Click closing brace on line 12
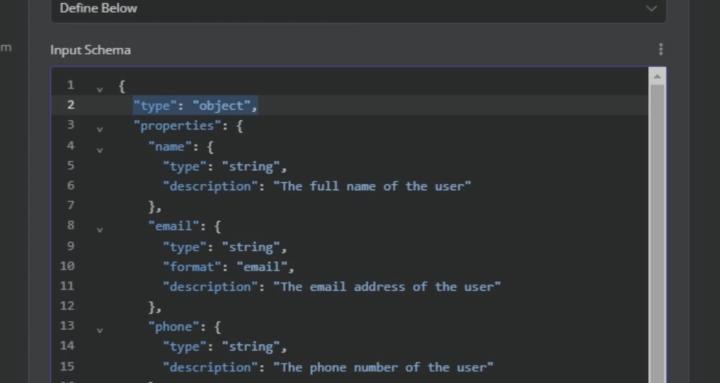Screen dimensions: 720x383 [155, 306]
